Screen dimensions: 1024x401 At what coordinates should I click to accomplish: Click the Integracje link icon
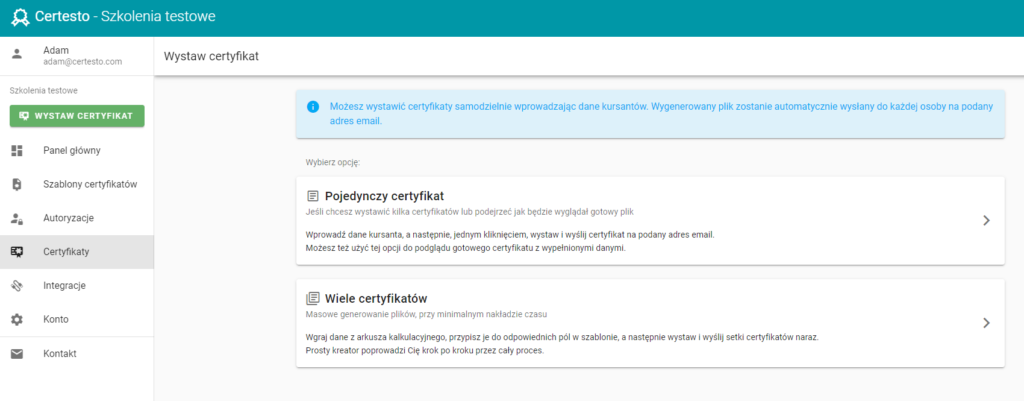tap(17, 285)
